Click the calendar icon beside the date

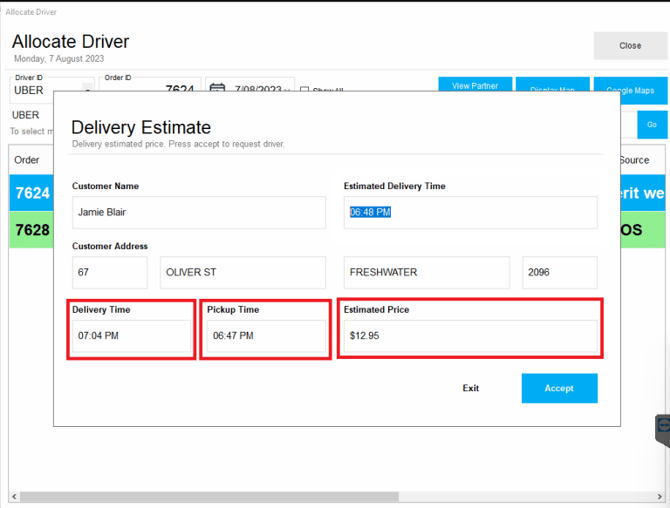tap(217, 89)
